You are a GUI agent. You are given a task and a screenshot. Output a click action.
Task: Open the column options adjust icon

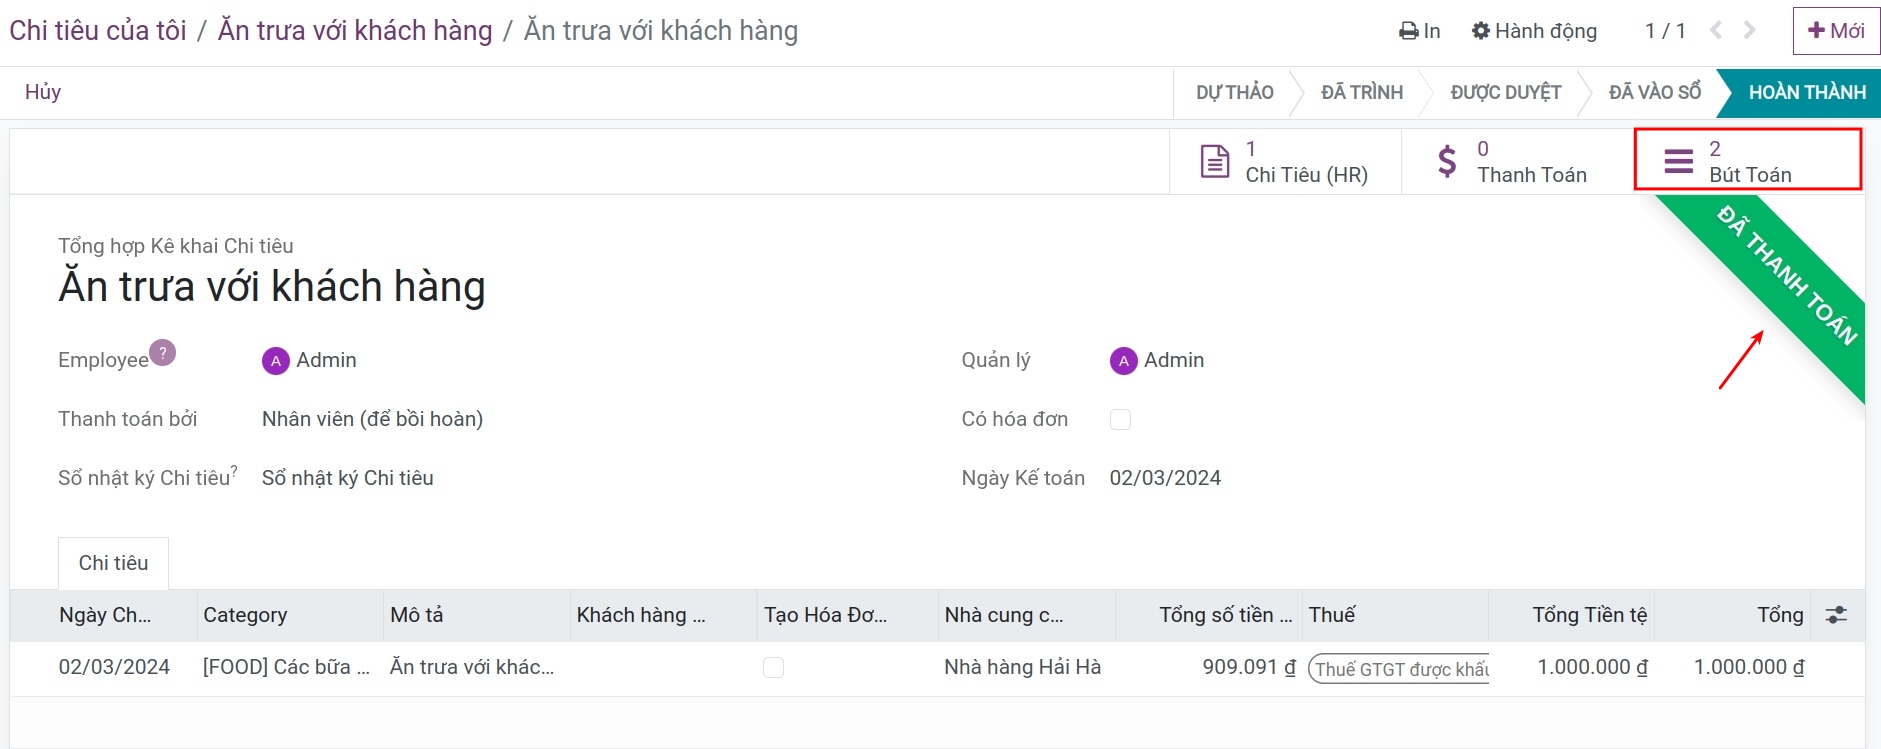(1836, 615)
